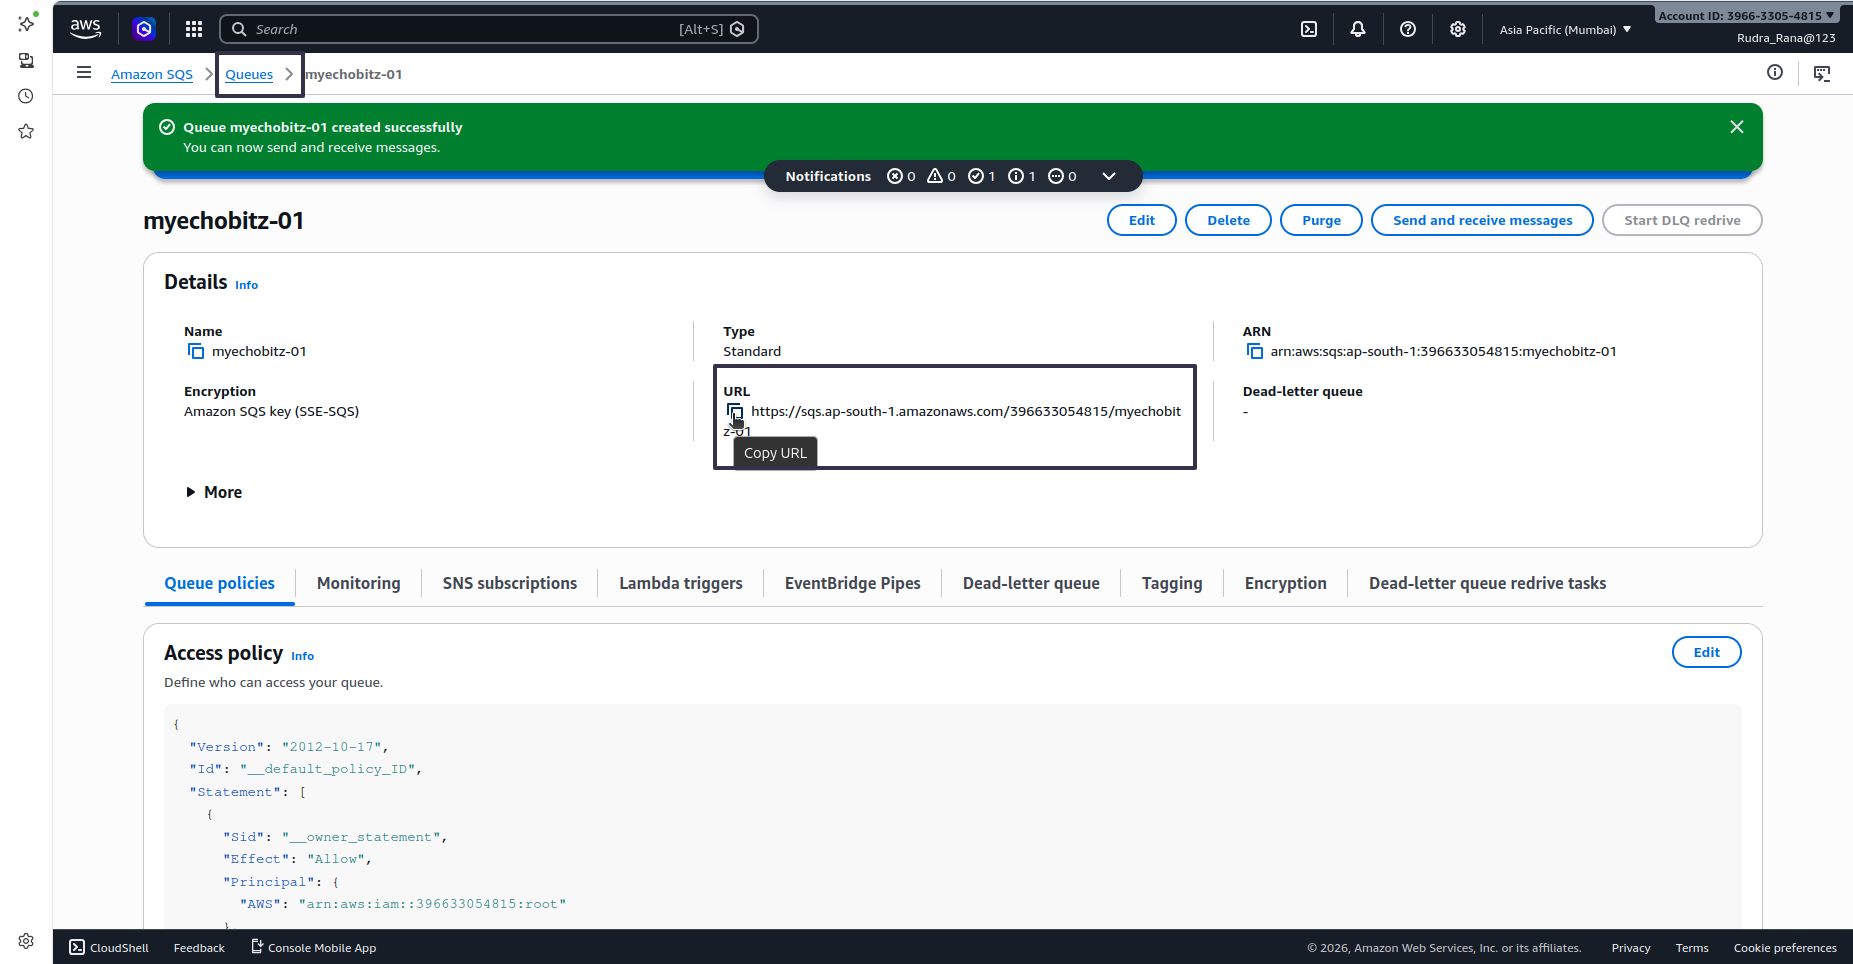Click the AWS logo home icon
This screenshot has height=964, width=1853.
coord(86,29)
